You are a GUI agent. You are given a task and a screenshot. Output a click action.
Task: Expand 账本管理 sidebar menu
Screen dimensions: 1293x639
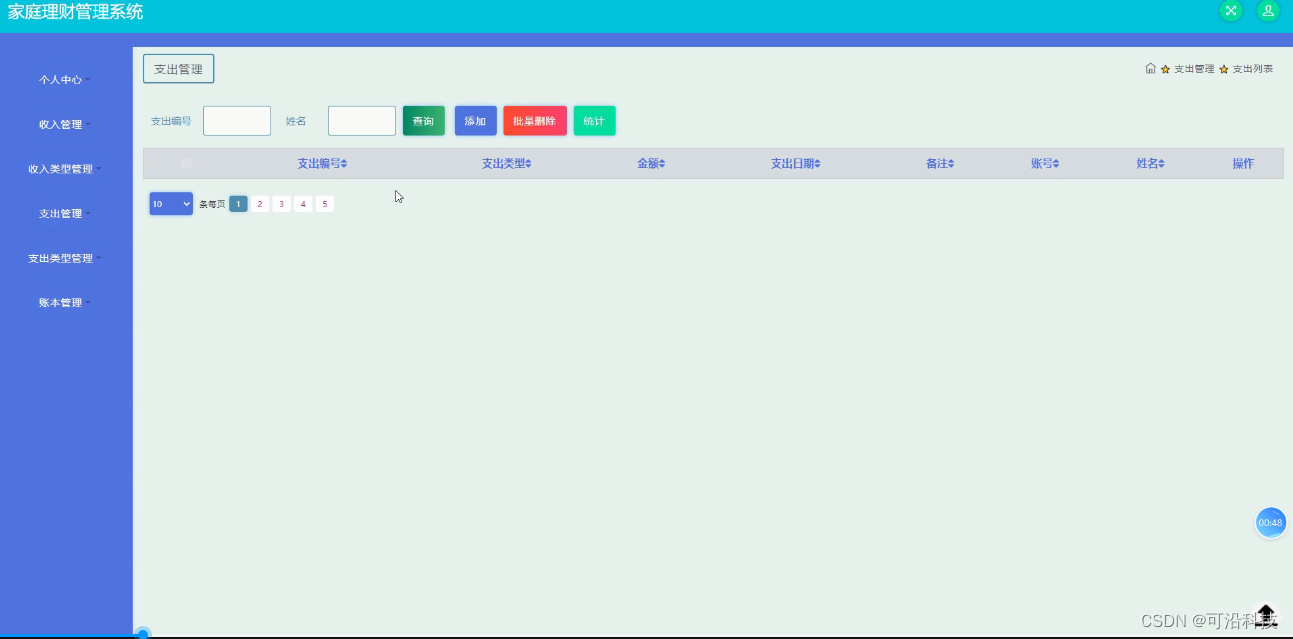point(65,303)
